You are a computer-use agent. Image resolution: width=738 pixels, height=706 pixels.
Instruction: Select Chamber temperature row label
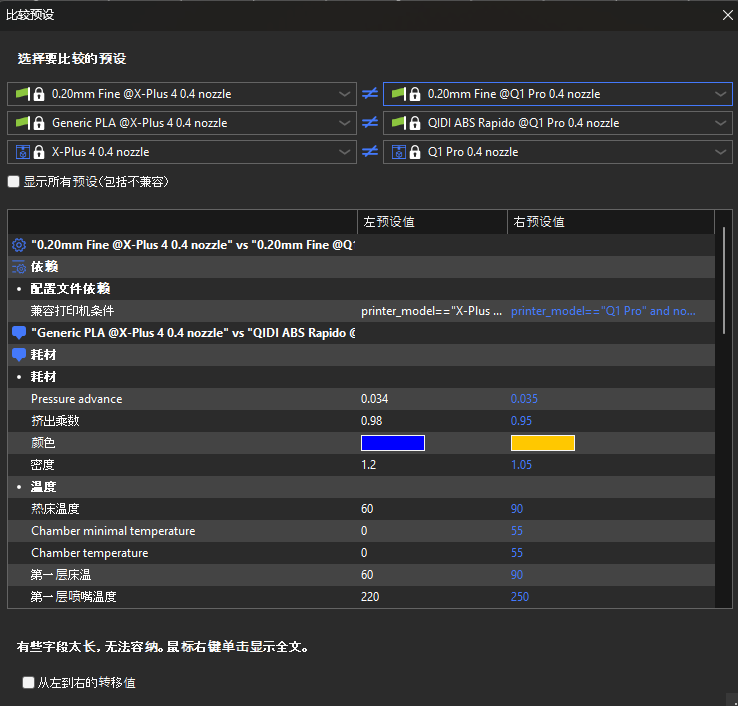coord(89,553)
